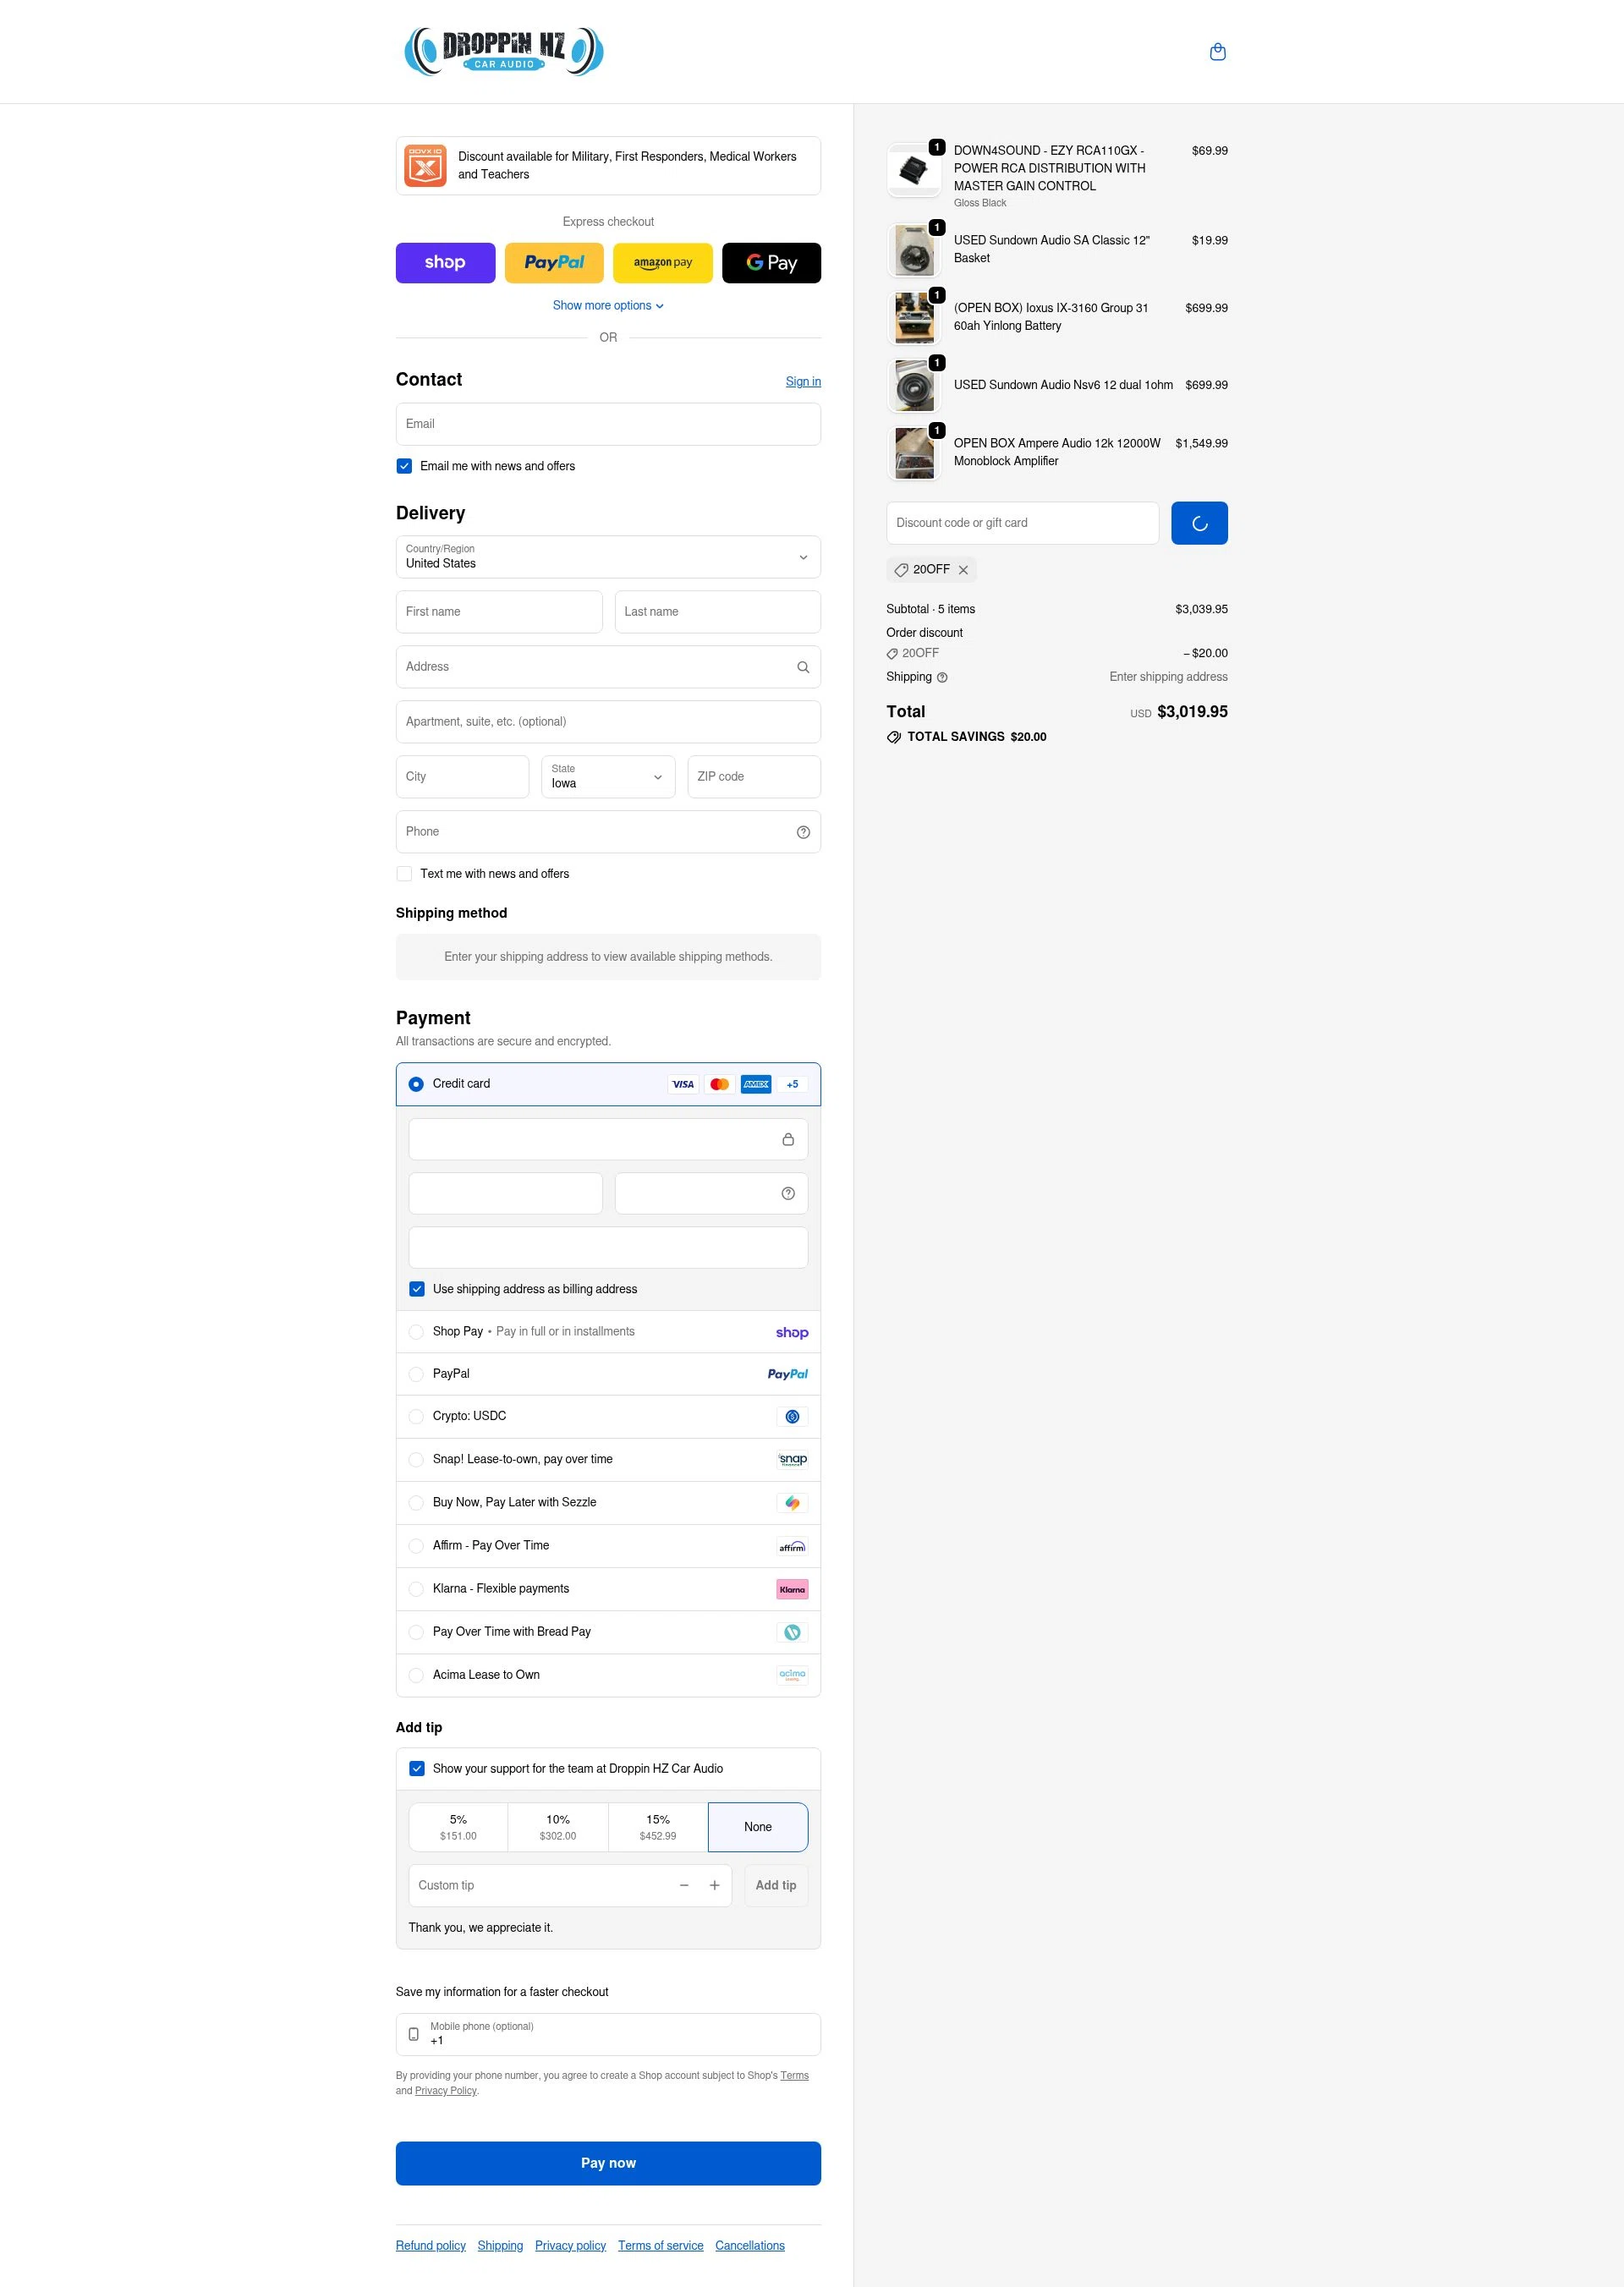
Task: Click the Droppin HZ Car Audio logo
Action: [503, 51]
